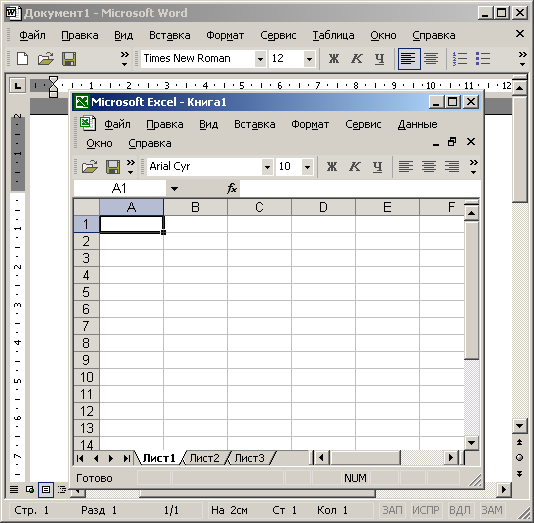
Task: Click Word's vertical scrollbar thumb
Action: point(519,149)
